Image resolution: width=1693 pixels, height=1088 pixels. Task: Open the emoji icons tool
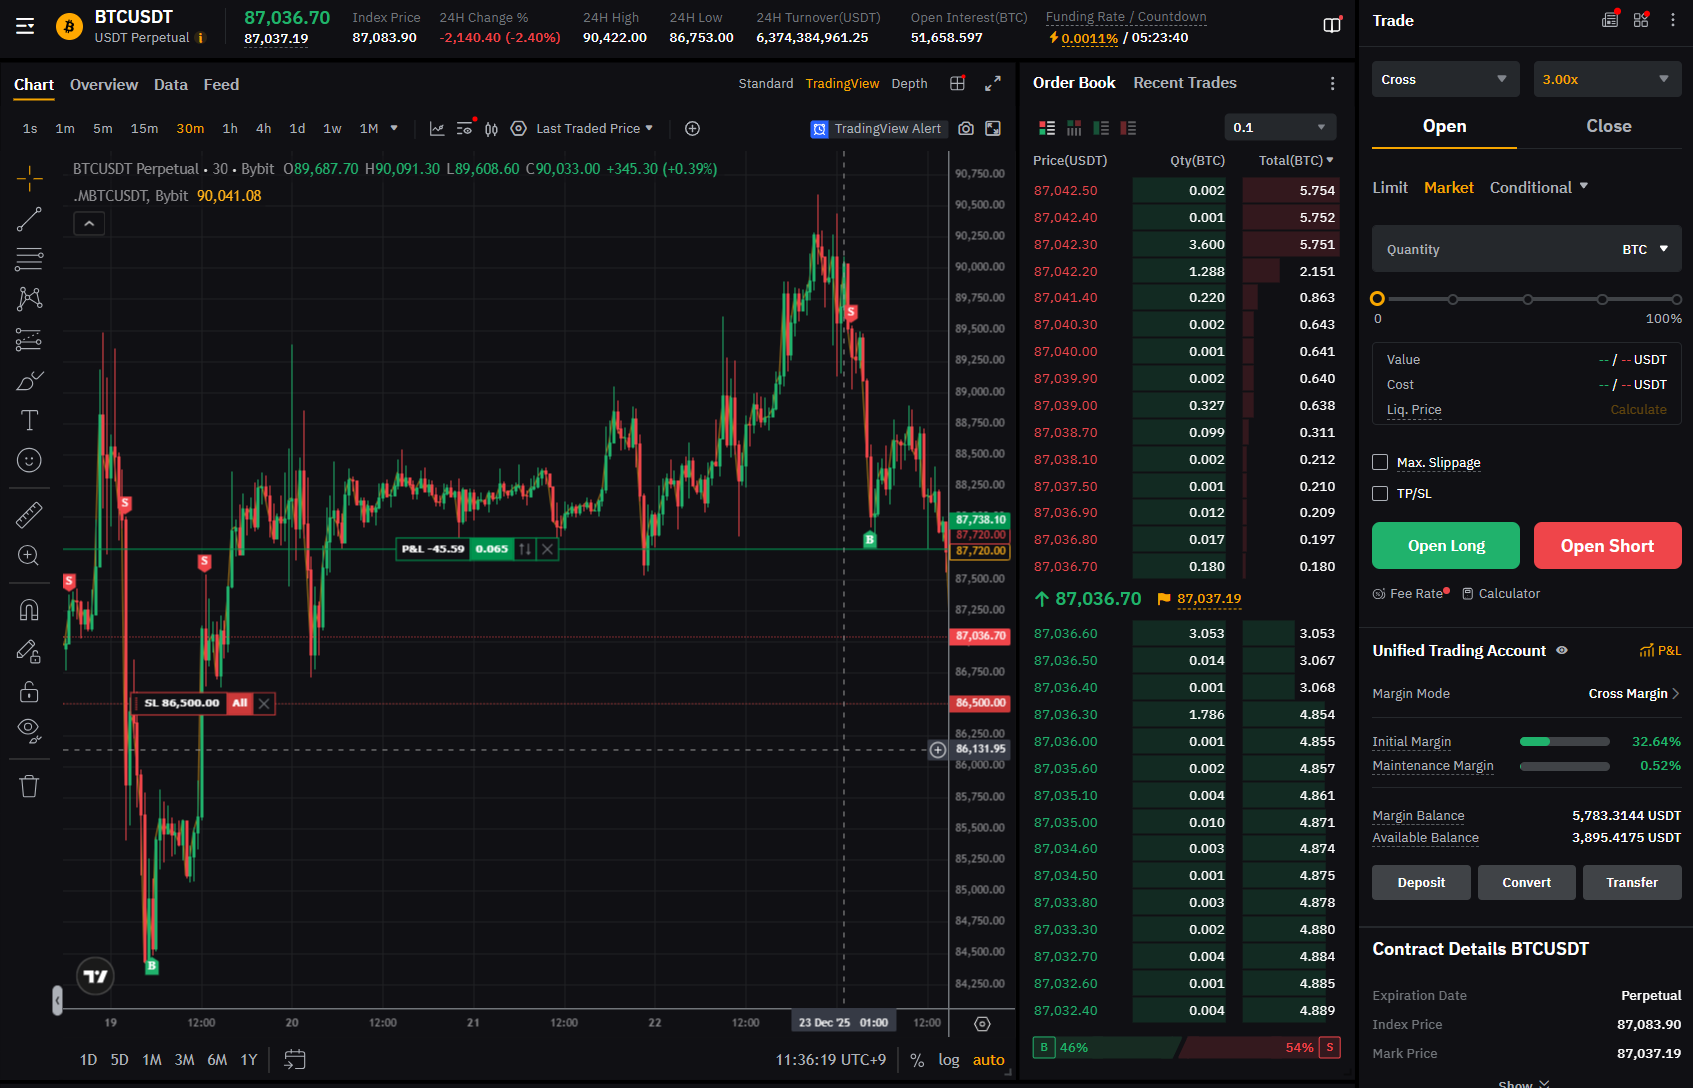tap(29, 460)
